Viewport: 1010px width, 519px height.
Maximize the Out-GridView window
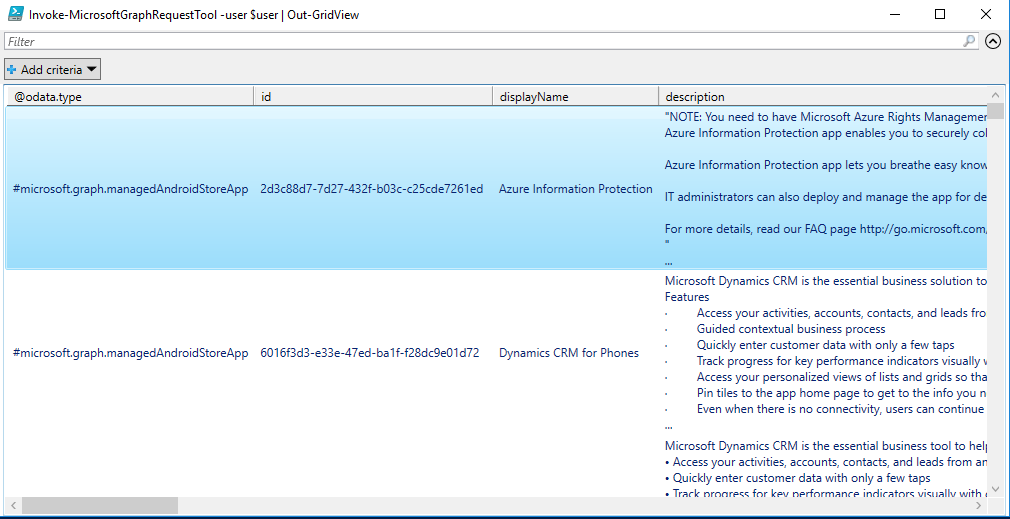940,14
